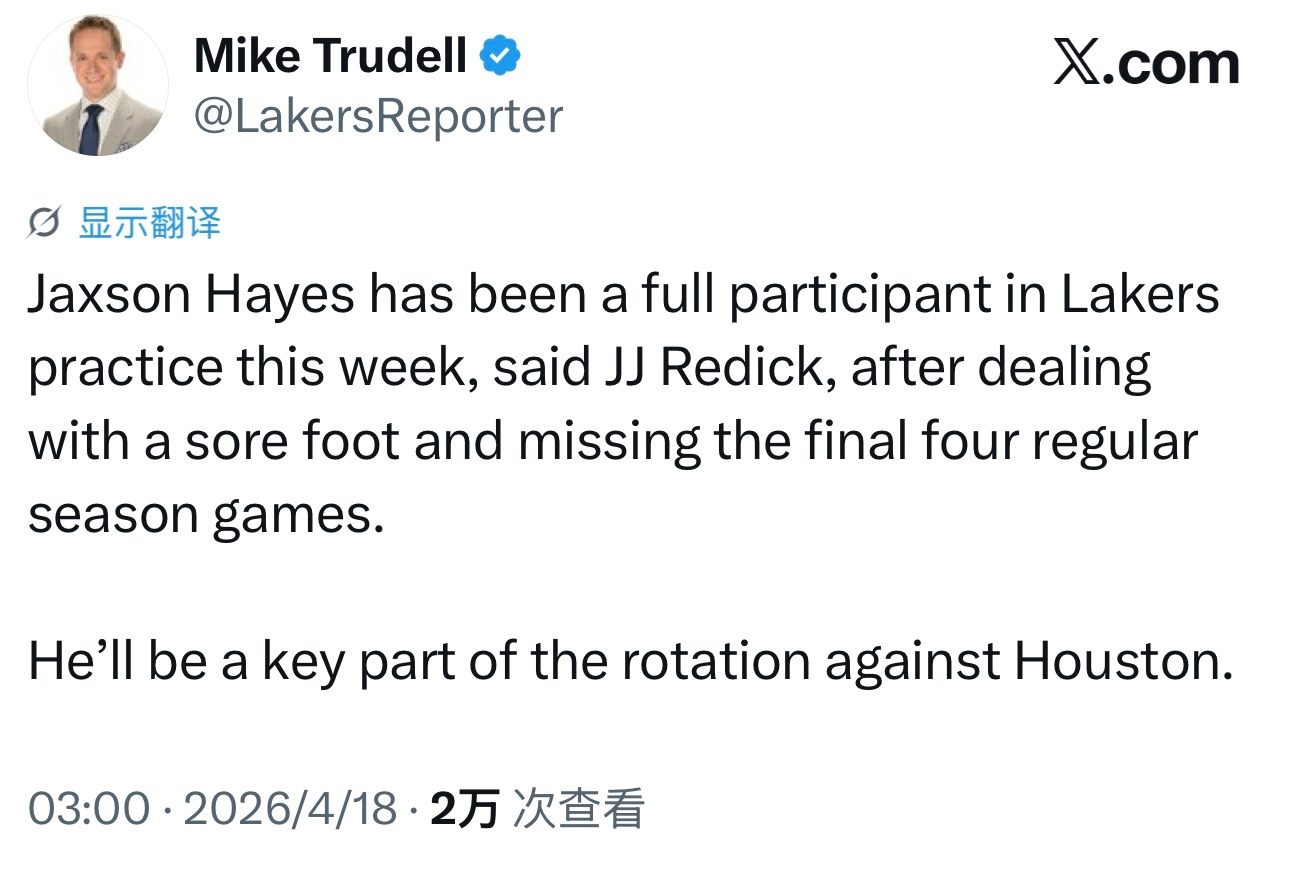This screenshot has width=1290, height=870.
Task: Click the 03:00 post time
Action: 88,808
